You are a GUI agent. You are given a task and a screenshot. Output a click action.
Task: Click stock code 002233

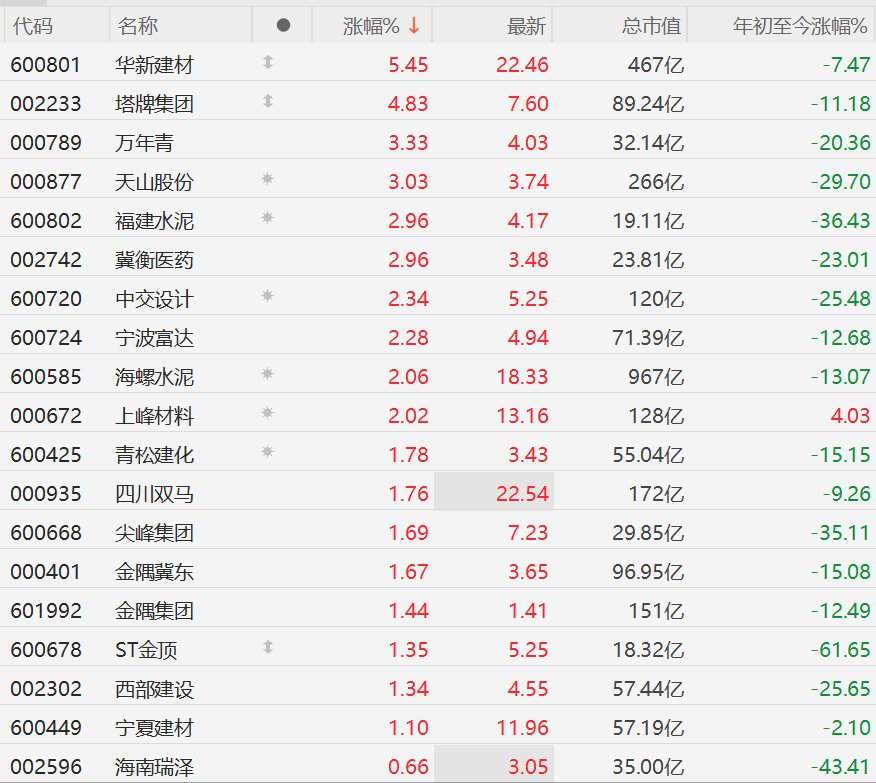coord(46,104)
